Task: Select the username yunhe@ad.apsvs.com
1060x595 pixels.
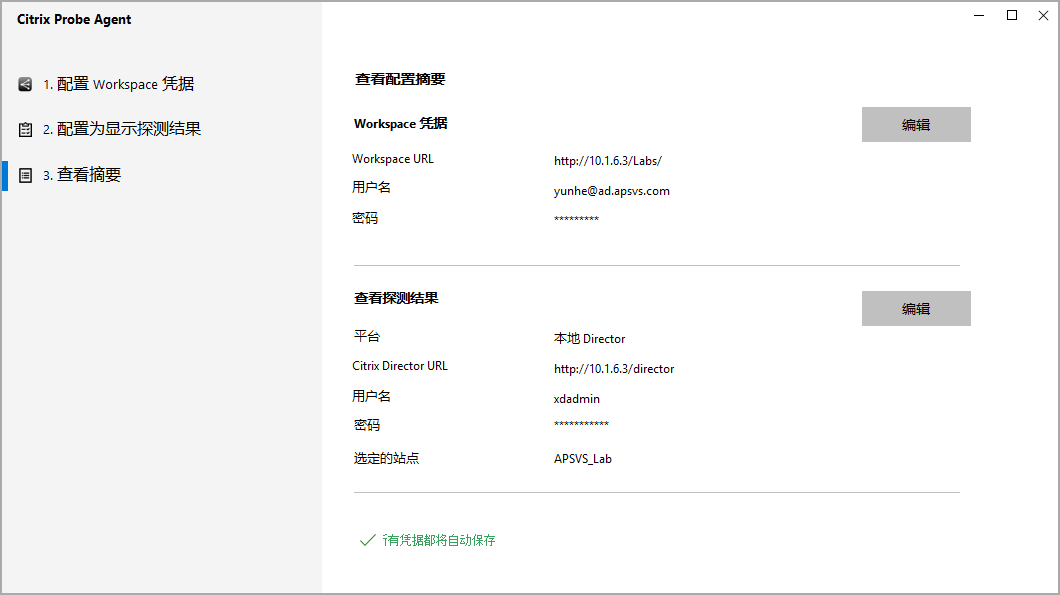Action: click(x=611, y=191)
